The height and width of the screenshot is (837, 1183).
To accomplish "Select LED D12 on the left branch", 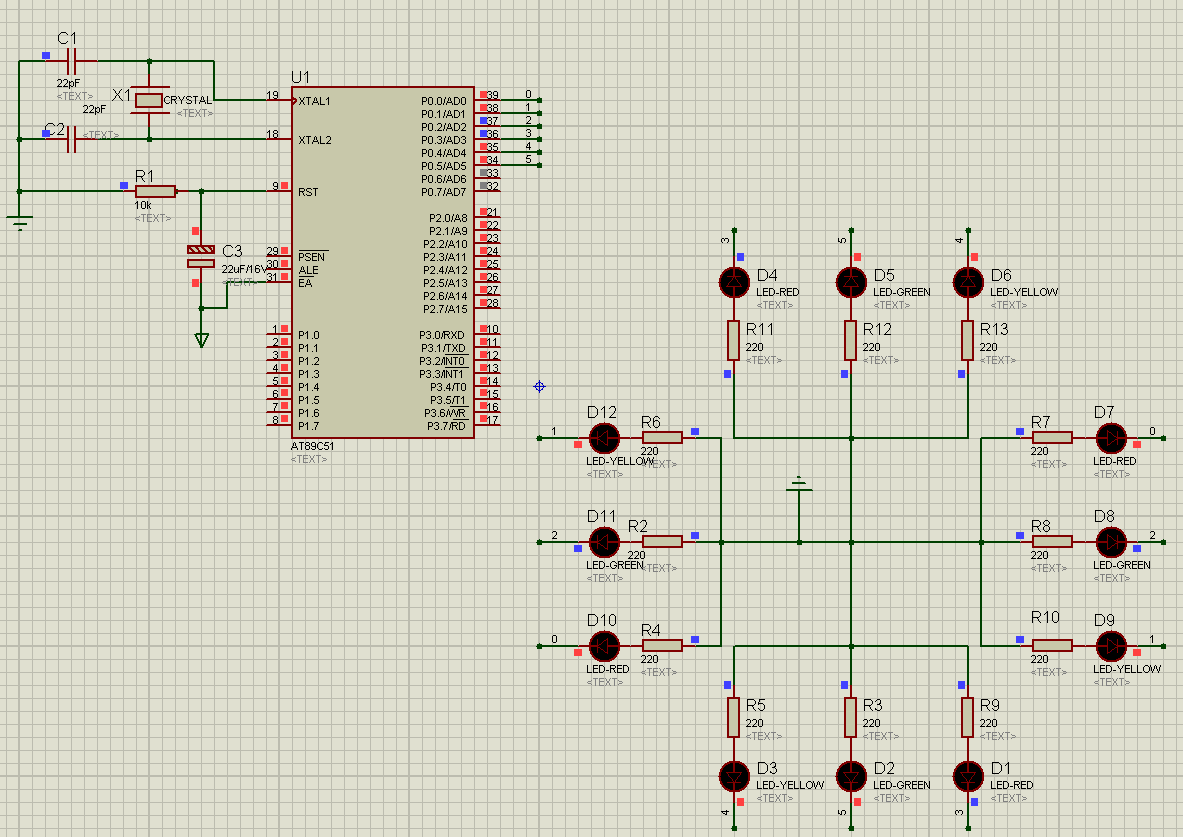I will 604,437.
